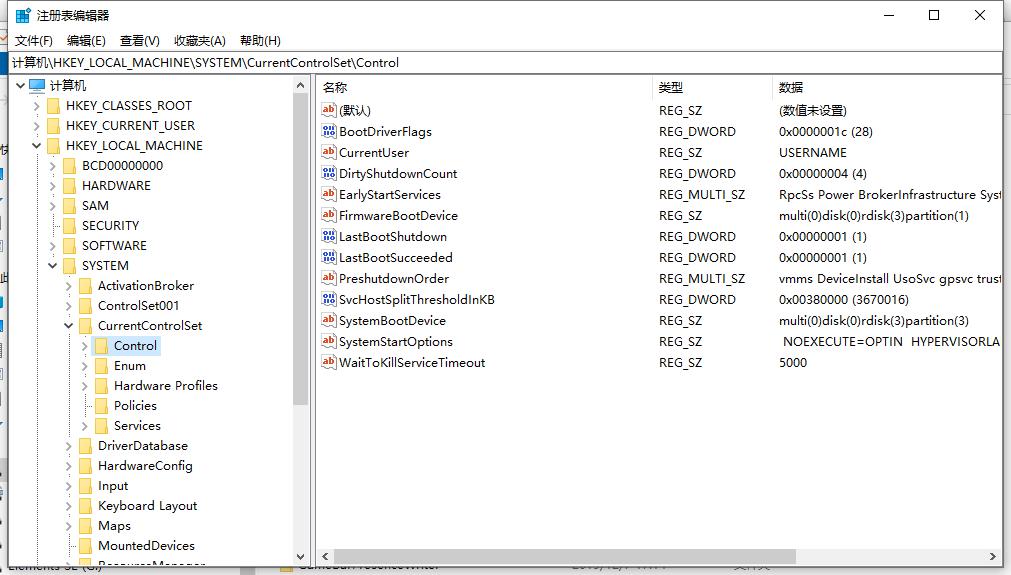
Task: Click the values pane horizontal scrollbar thumb
Action: tap(564, 556)
